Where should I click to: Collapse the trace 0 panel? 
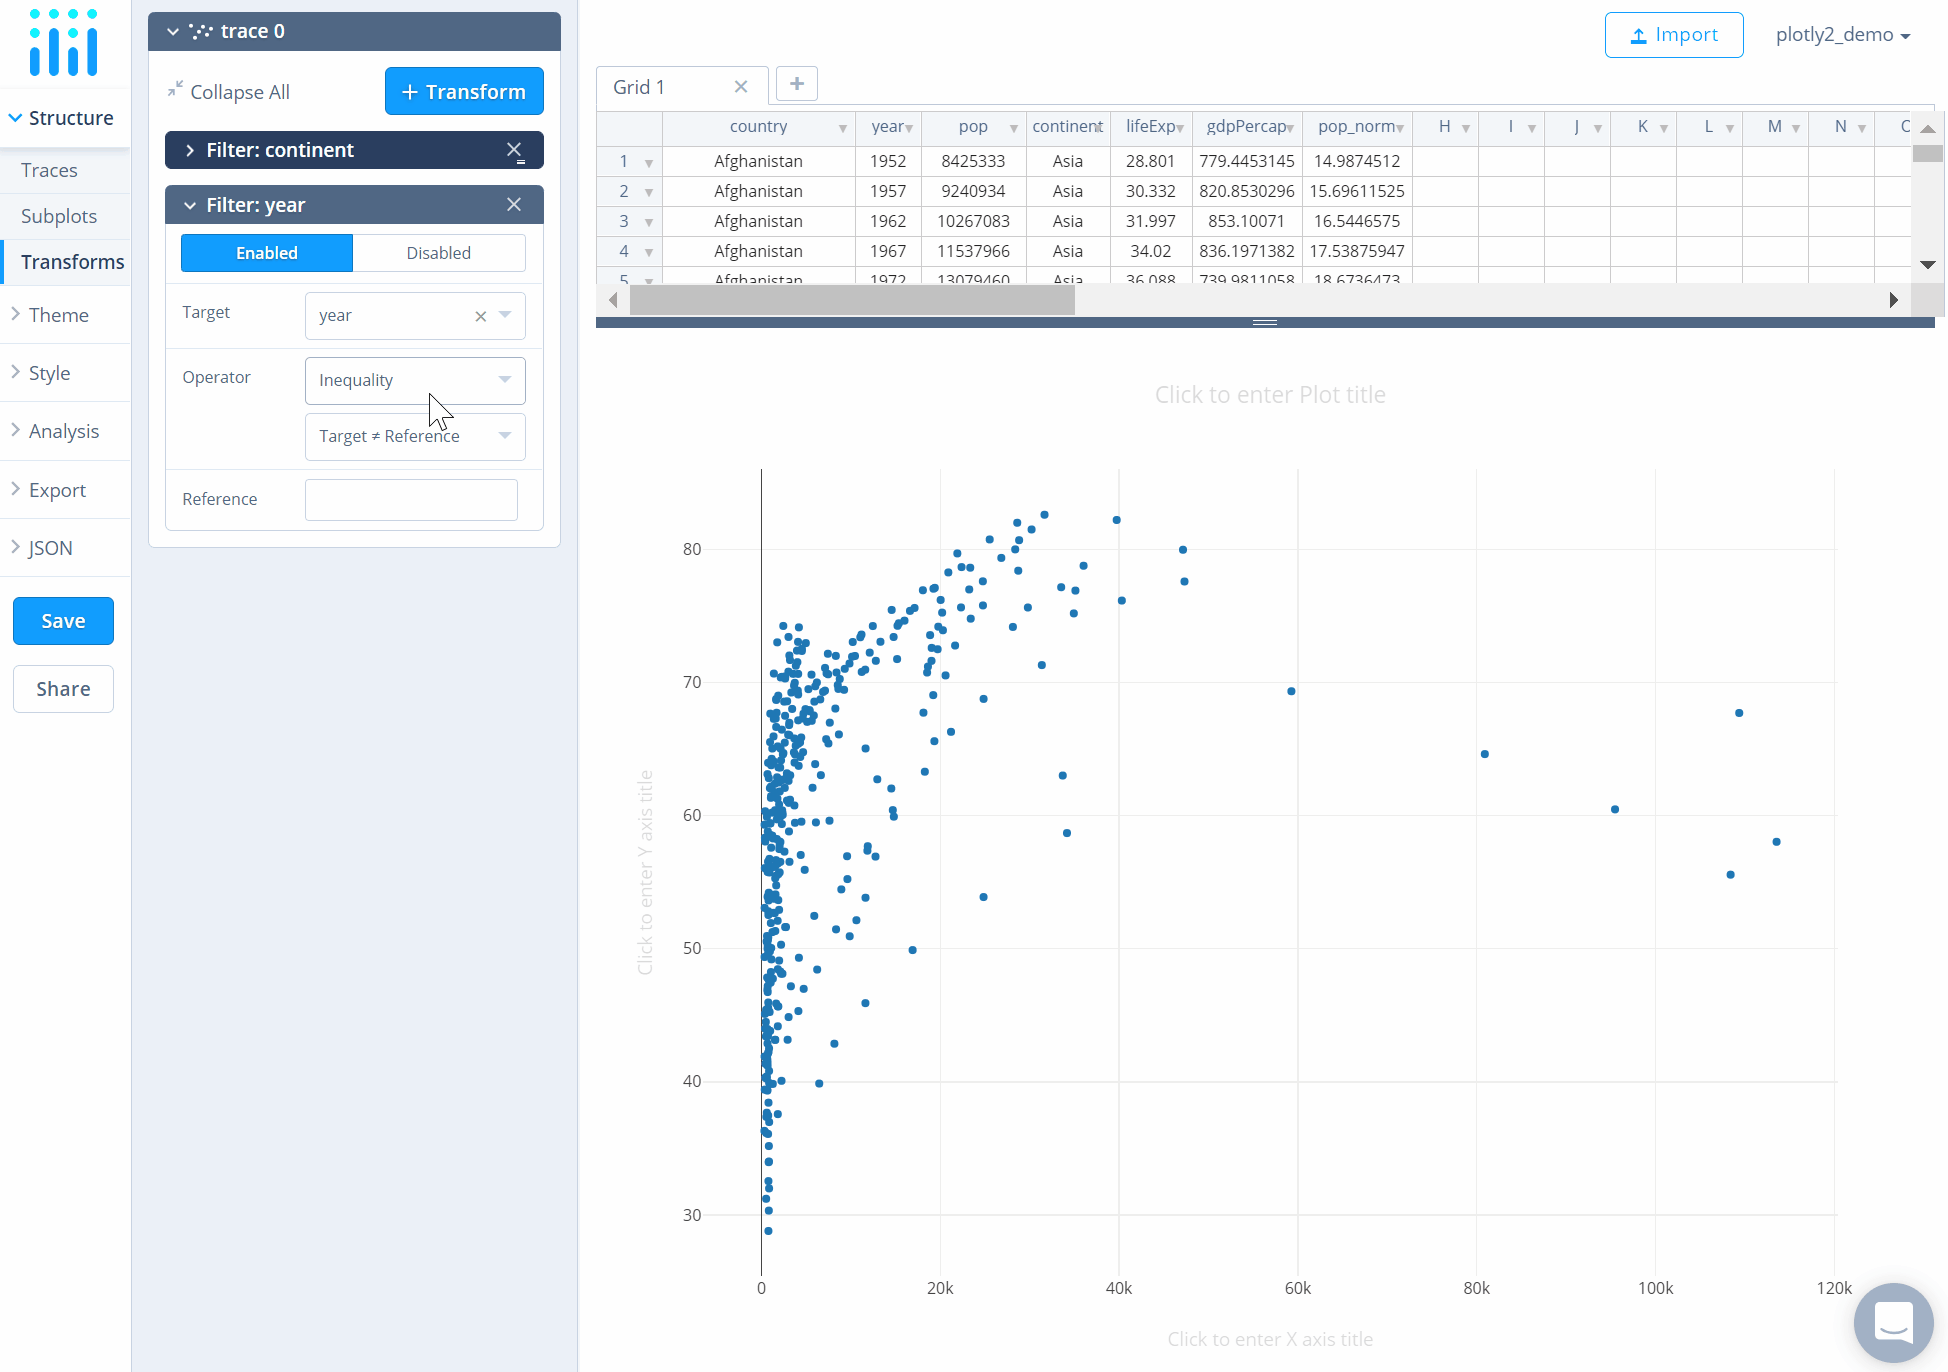click(173, 31)
